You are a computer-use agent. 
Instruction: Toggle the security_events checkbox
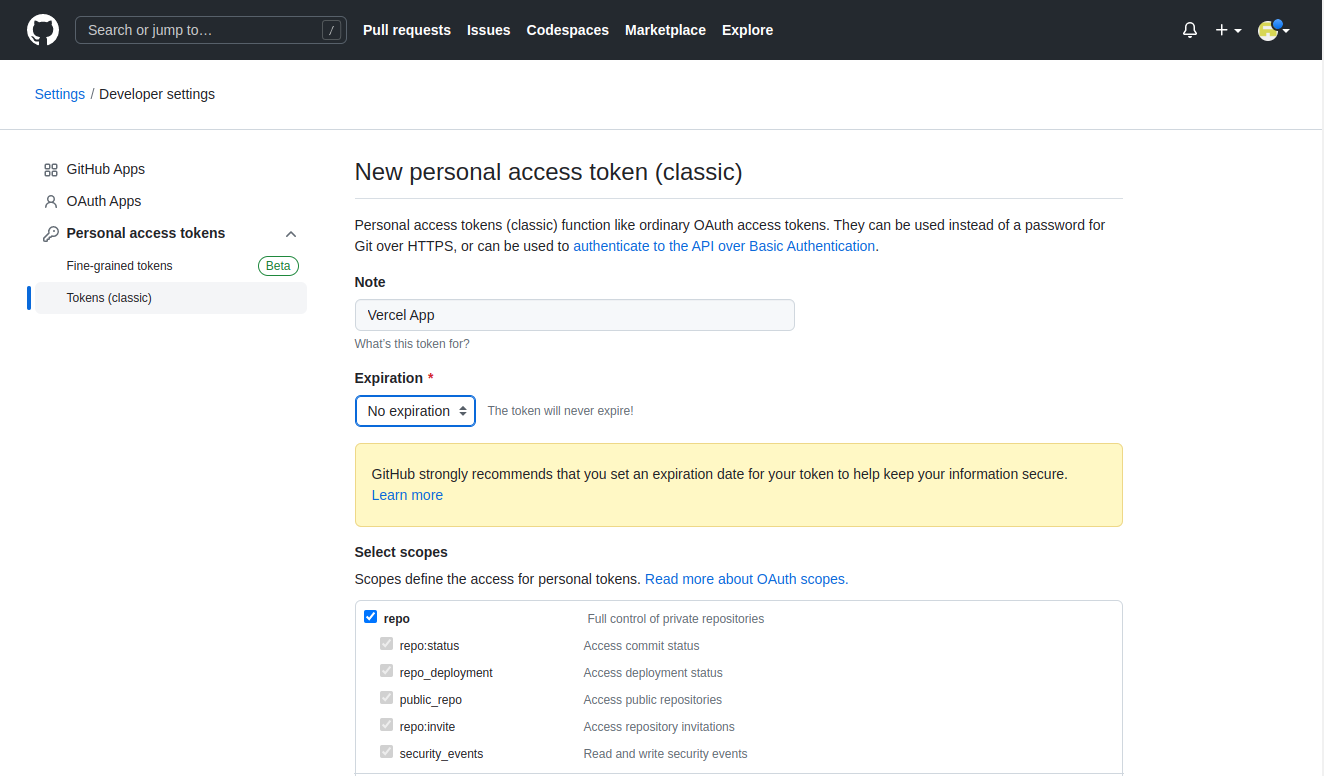coord(386,752)
